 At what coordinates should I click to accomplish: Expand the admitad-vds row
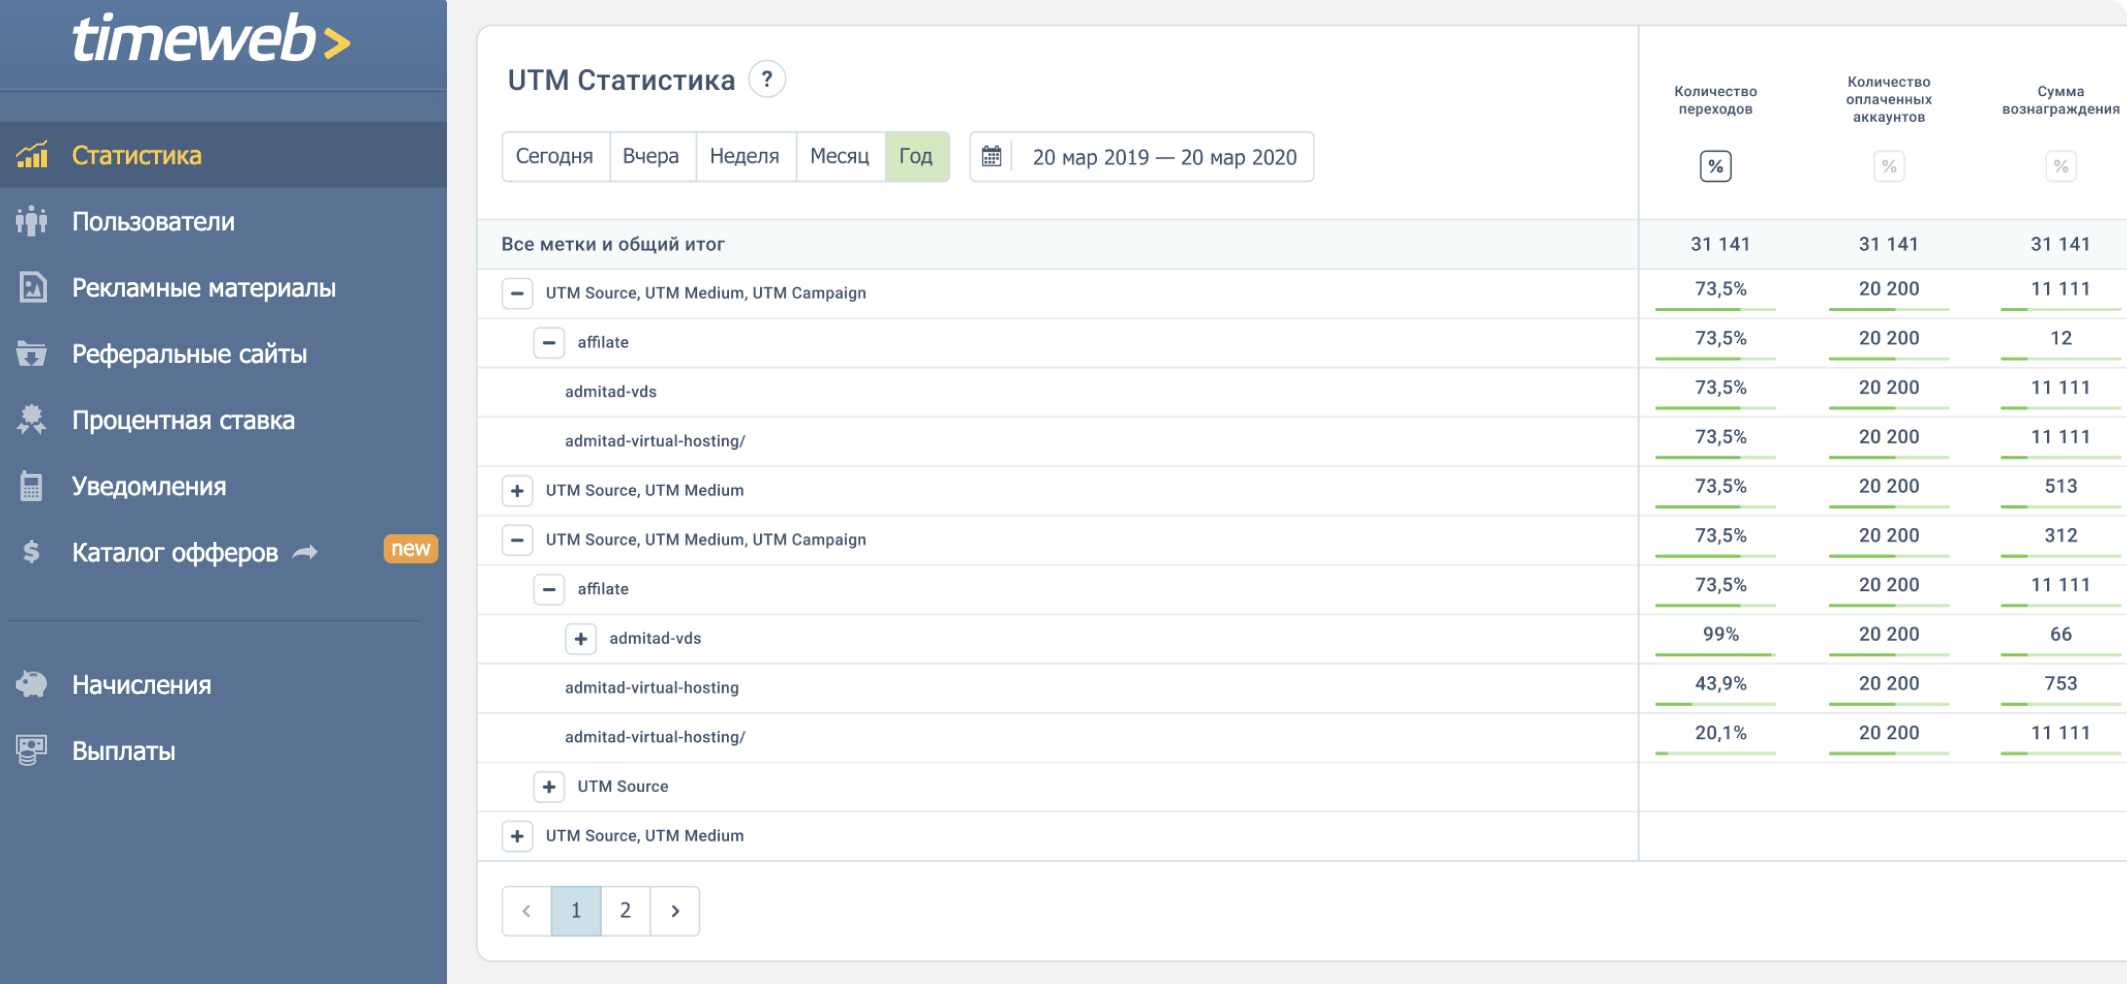[x=581, y=639]
